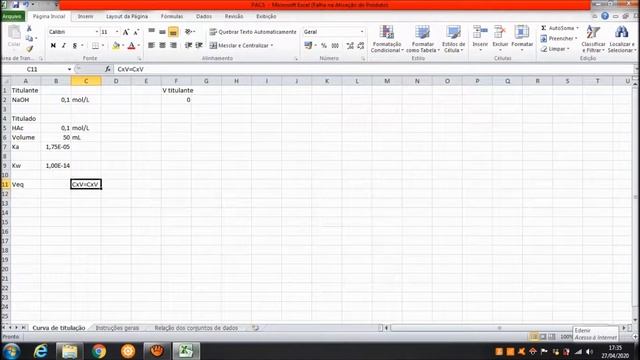Open Internet Explorer from the taskbar
This screenshot has height=360, width=640.
pos(40,351)
